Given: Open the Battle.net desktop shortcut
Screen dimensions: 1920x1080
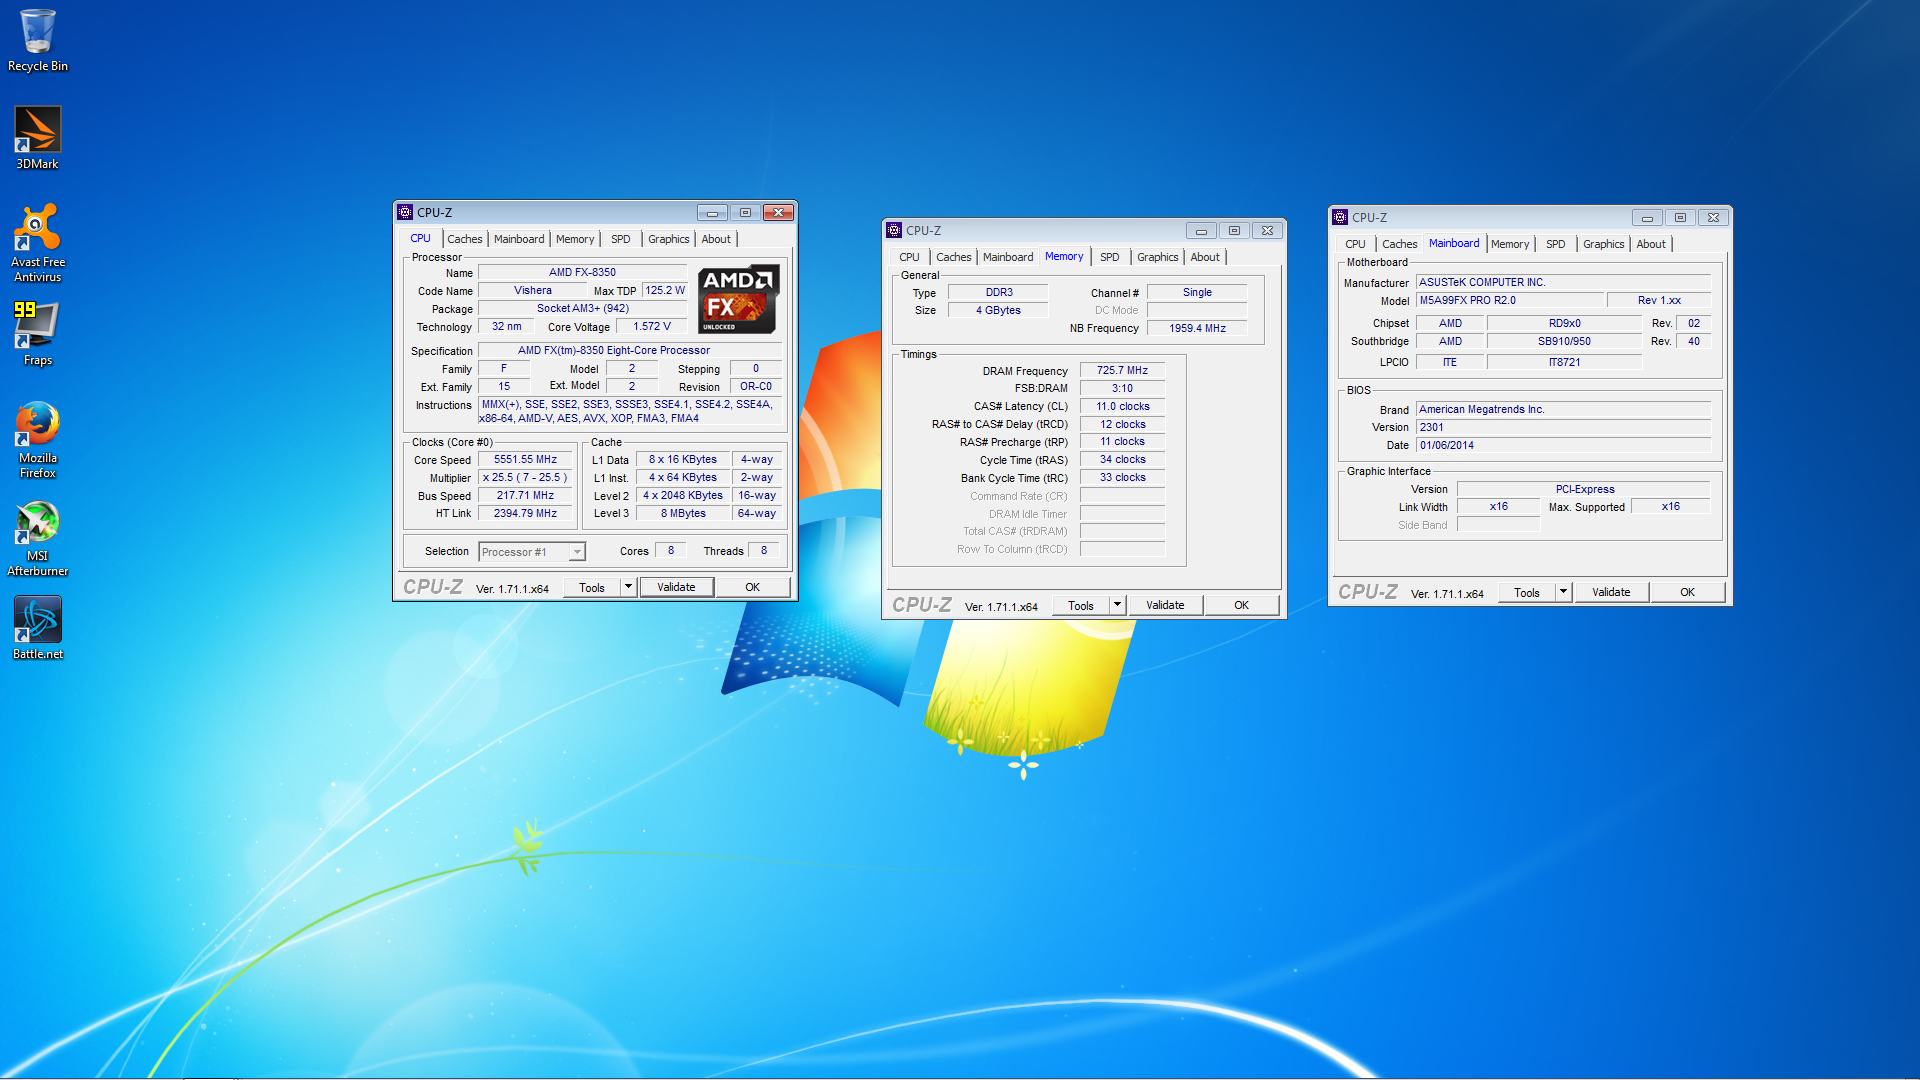Looking at the screenshot, I should click(x=37, y=628).
